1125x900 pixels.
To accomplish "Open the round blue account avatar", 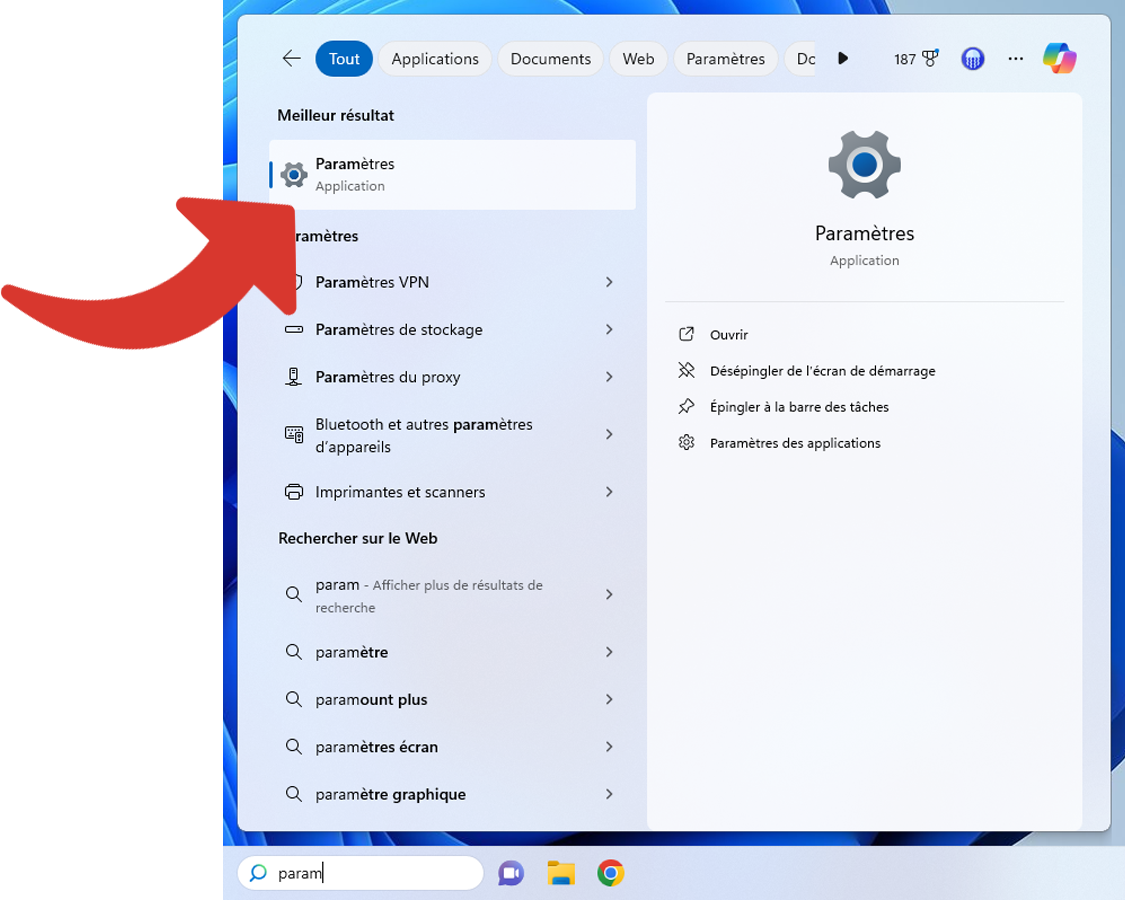I will (972, 59).
